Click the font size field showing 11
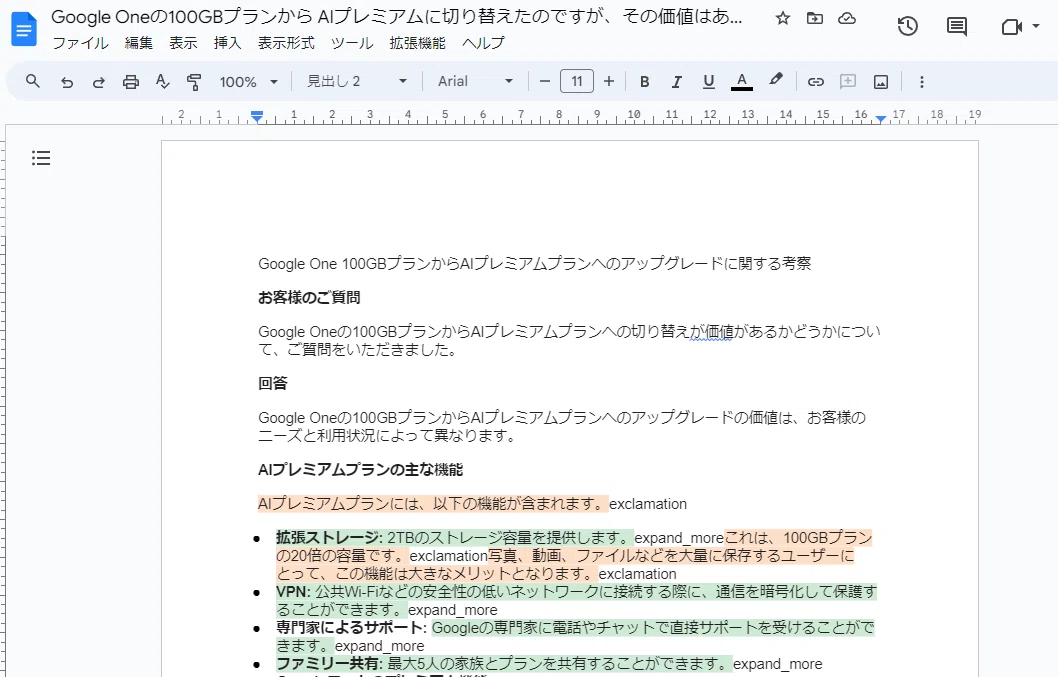The width and height of the screenshot is (1058, 677). click(577, 82)
